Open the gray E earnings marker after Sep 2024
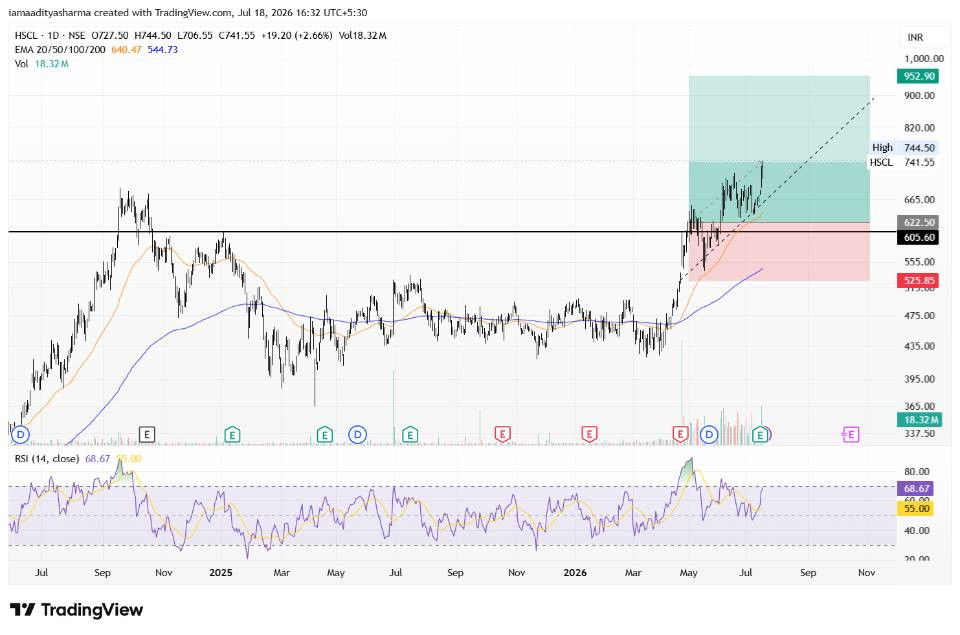 click(x=147, y=435)
